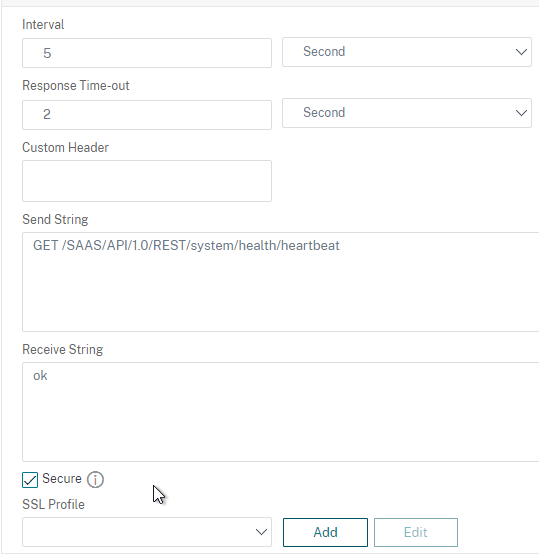This screenshot has height=554, width=539.
Task: Click the Add SSL Profile button
Action: click(x=325, y=532)
